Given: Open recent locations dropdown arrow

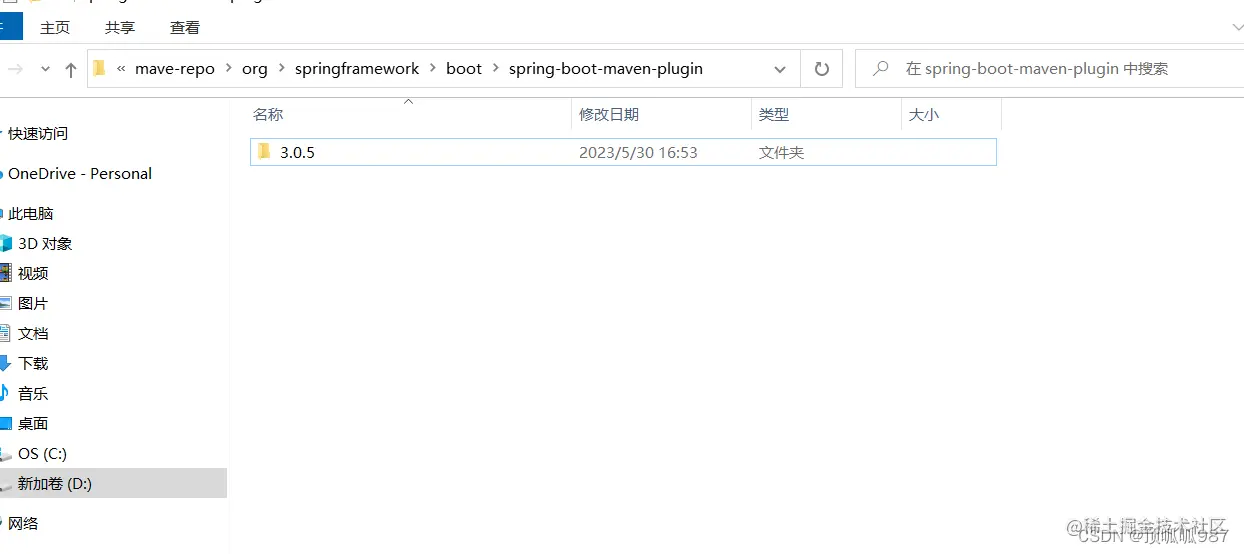Looking at the screenshot, I should pyautogui.click(x=45, y=69).
